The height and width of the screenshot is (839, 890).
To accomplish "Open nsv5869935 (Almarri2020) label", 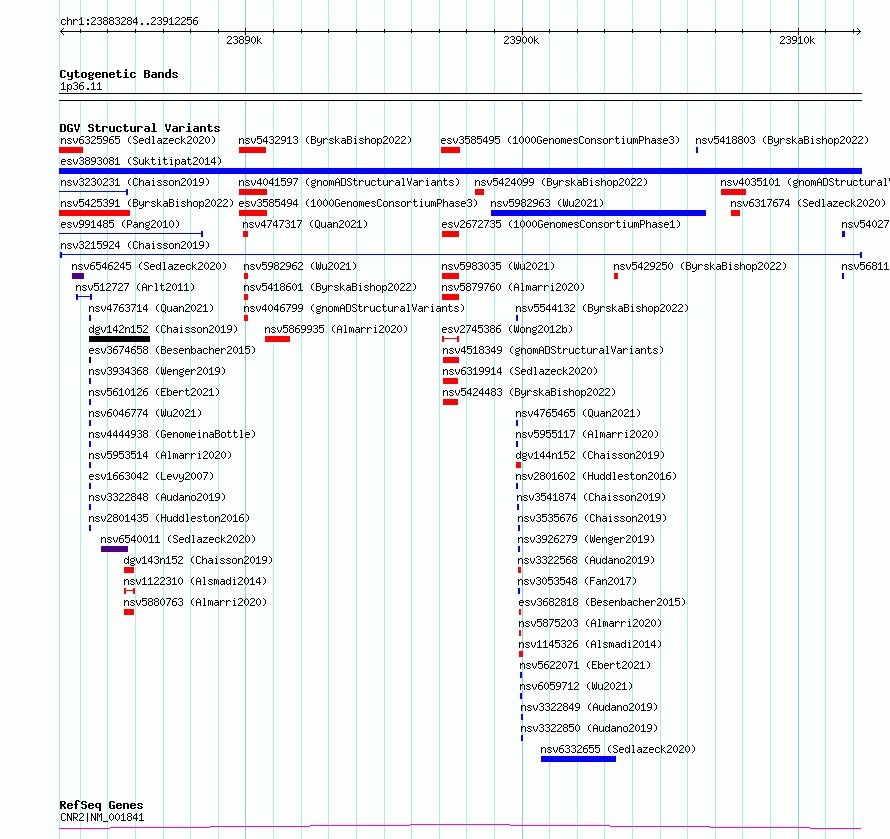I will (x=336, y=329).
